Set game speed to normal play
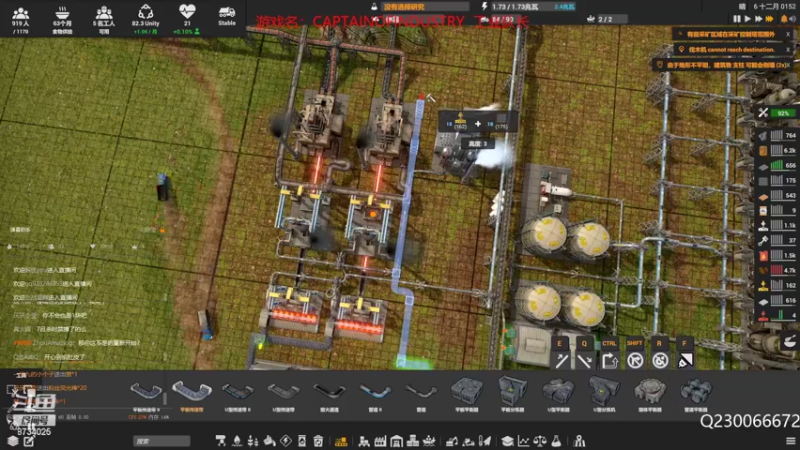 coord(747,19)
